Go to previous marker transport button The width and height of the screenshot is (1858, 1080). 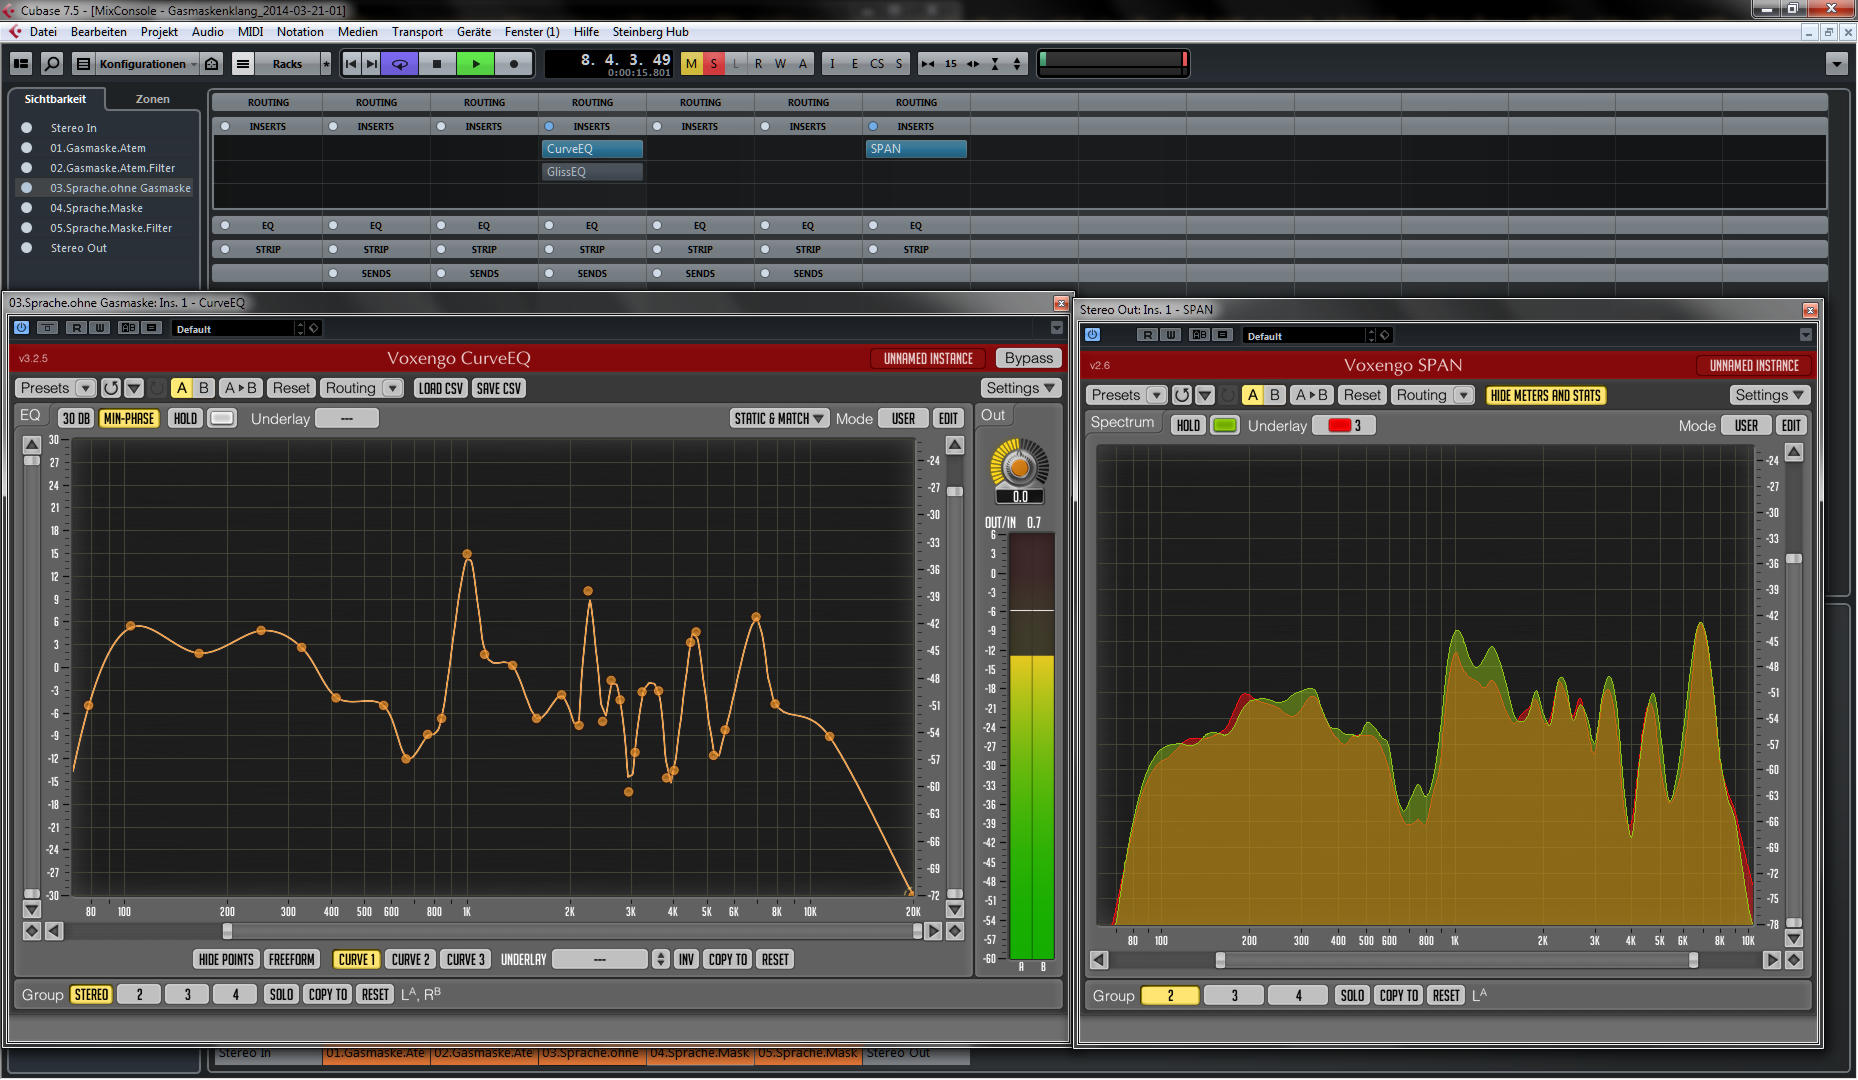[x=351, y=64]
